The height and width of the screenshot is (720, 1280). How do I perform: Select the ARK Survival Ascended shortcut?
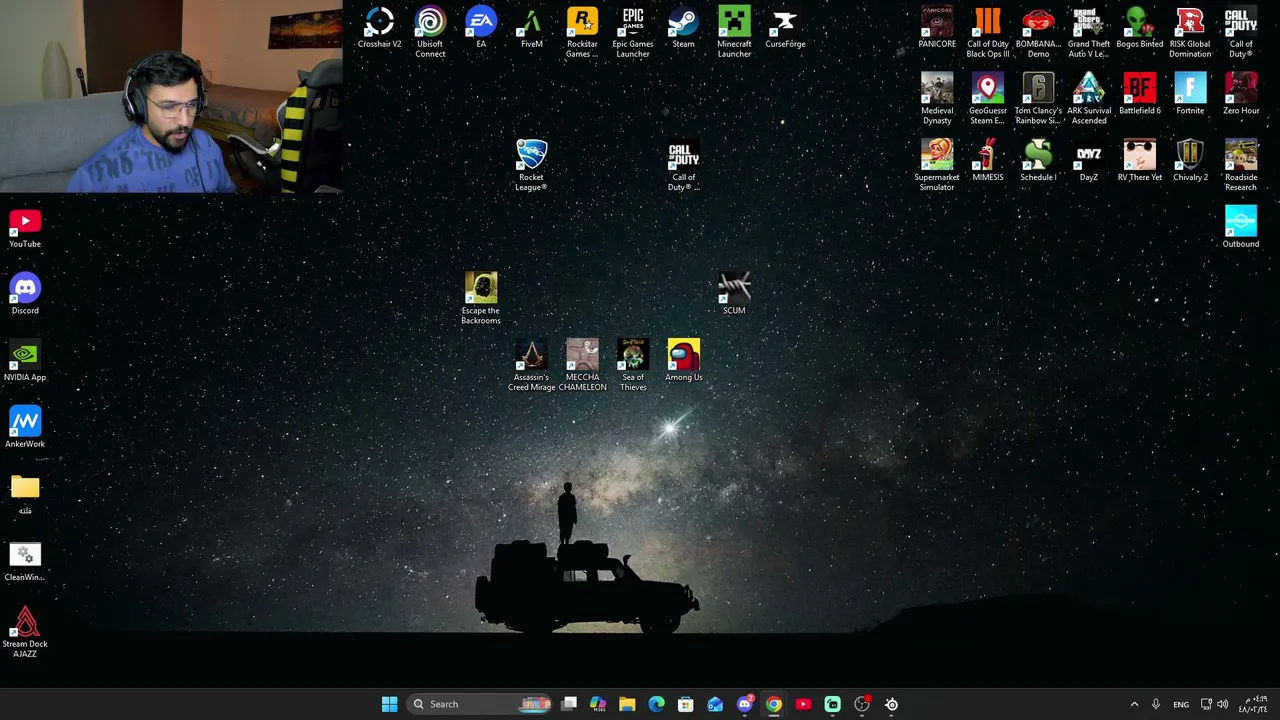(1089, 99)
